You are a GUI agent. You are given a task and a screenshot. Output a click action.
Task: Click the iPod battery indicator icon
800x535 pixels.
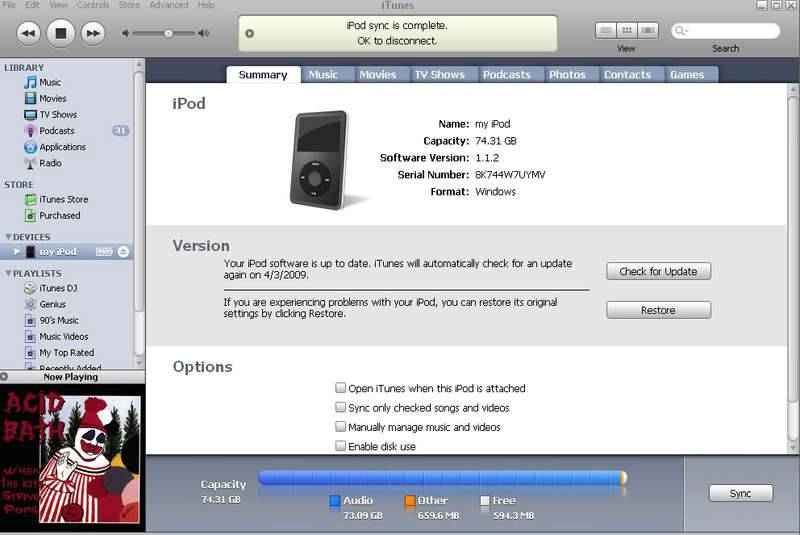point(104,252)
